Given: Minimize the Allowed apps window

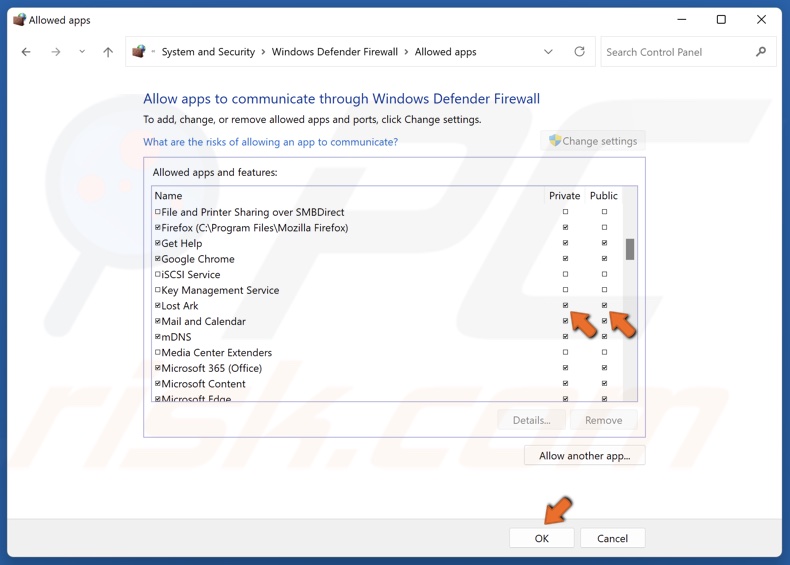Looking at the screenshot, I should 682,20.
